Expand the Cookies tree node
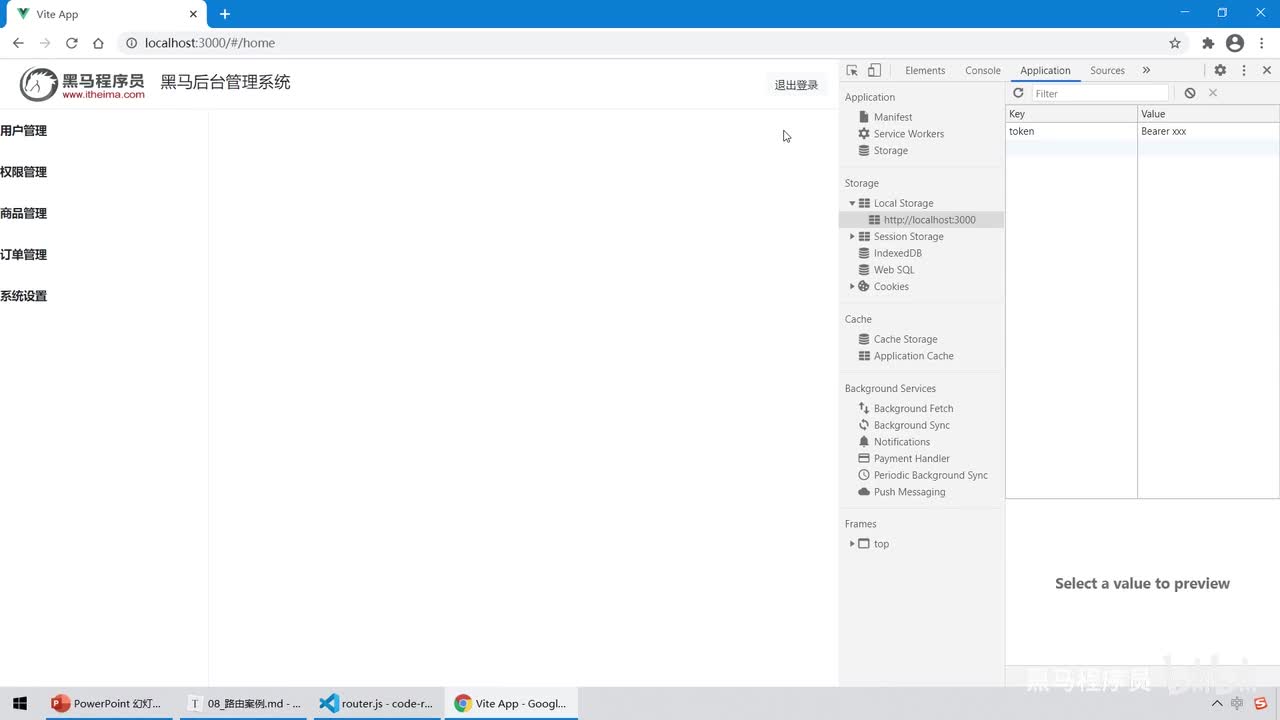The image size is (1280, 720). pos(852,286)
